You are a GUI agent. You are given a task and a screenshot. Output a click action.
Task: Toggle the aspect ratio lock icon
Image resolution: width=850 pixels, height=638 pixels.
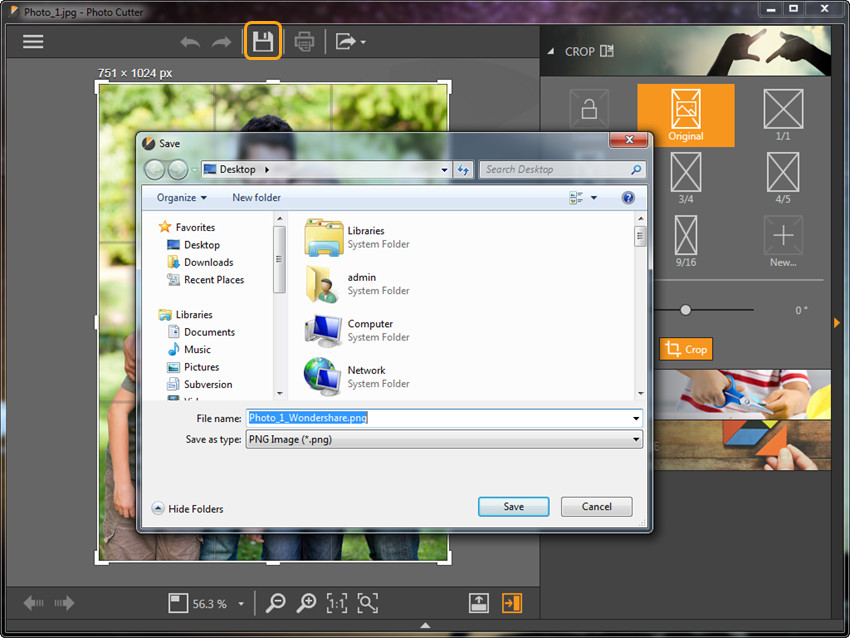pos(589,109)
